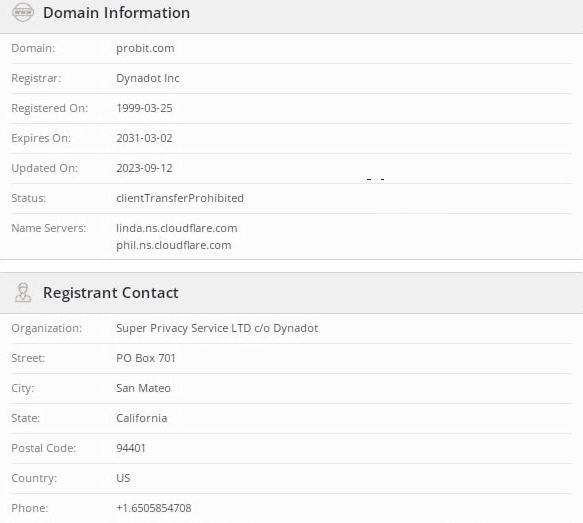Click the San Mateo city value
The width and height of the screenshot is (583, 523).
click(x=143, y=388)
